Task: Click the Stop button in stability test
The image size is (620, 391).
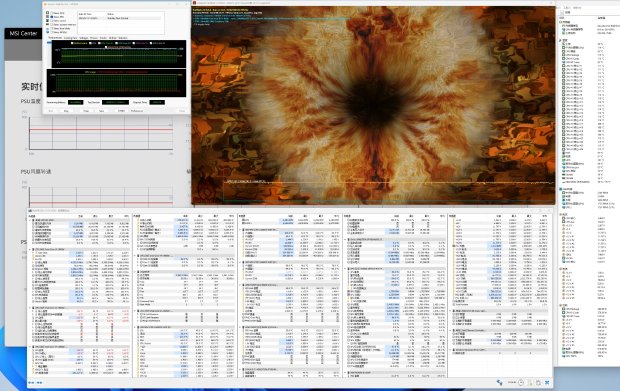Action: [x=66, y=111]
